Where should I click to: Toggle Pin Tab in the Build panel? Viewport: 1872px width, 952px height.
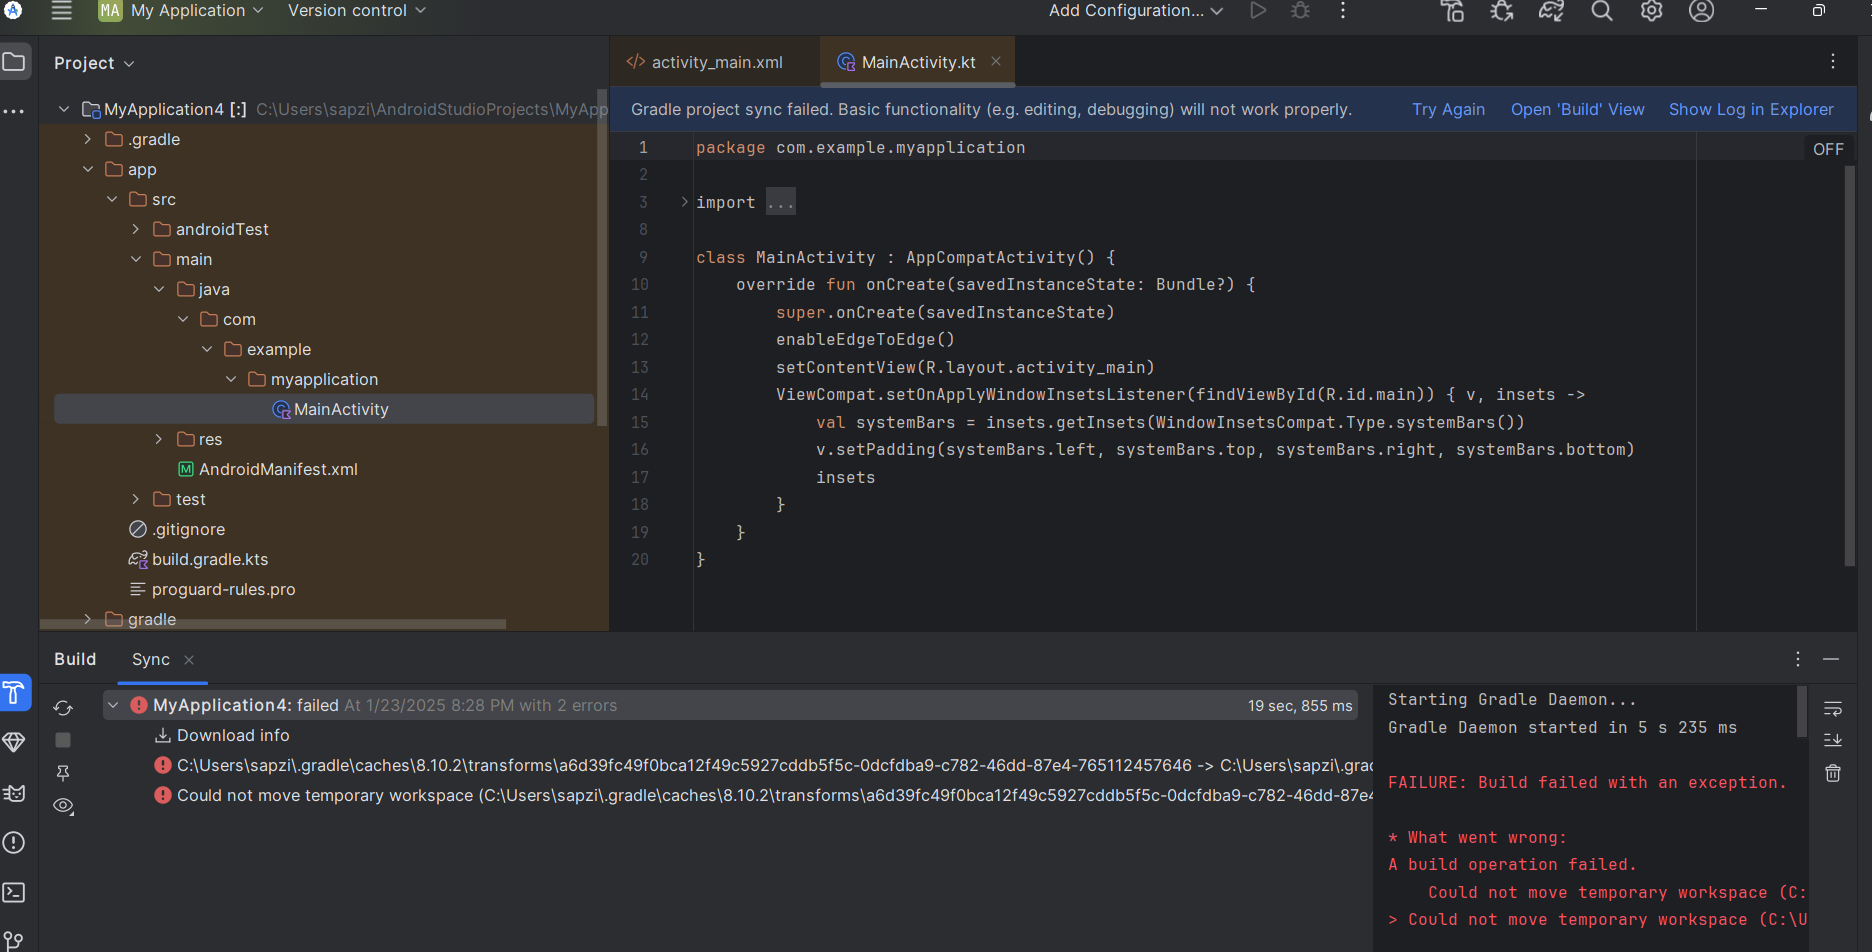click(63, 773)
